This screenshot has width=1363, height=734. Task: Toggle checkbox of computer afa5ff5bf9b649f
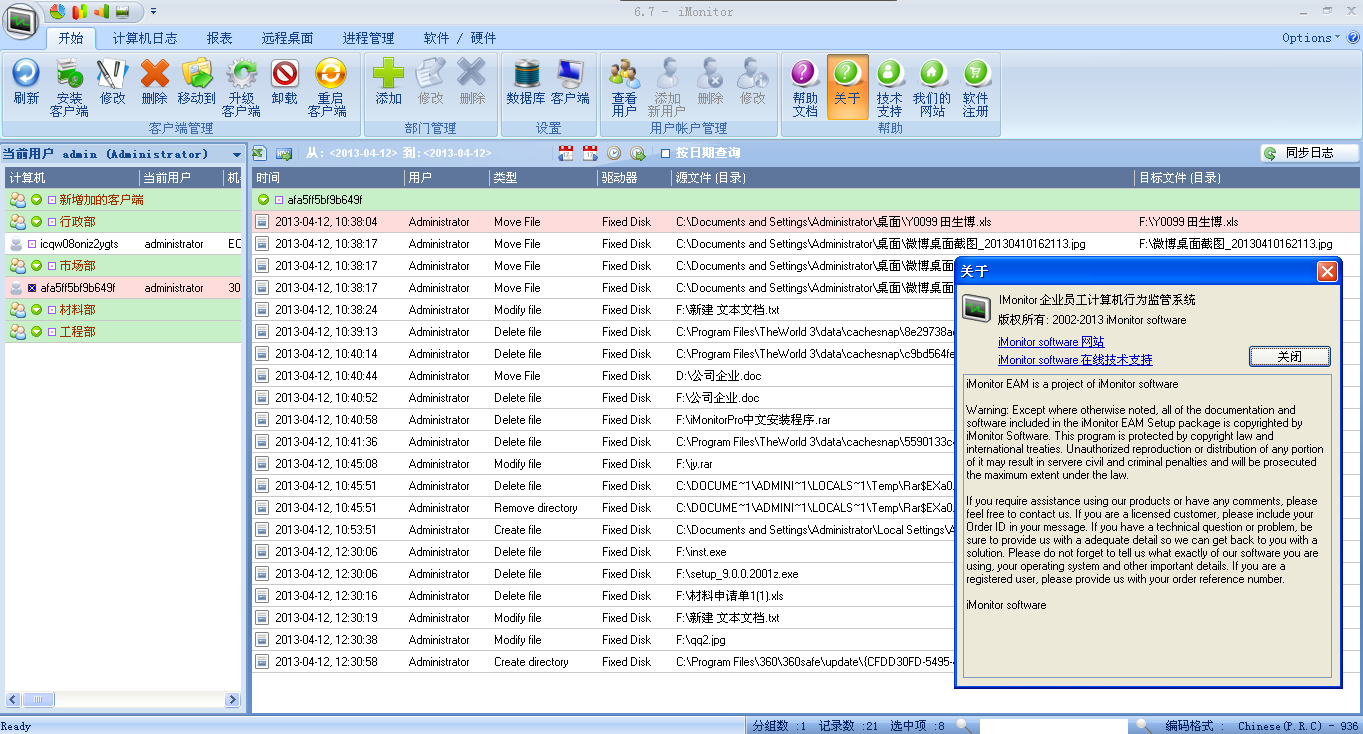(32, 288)
